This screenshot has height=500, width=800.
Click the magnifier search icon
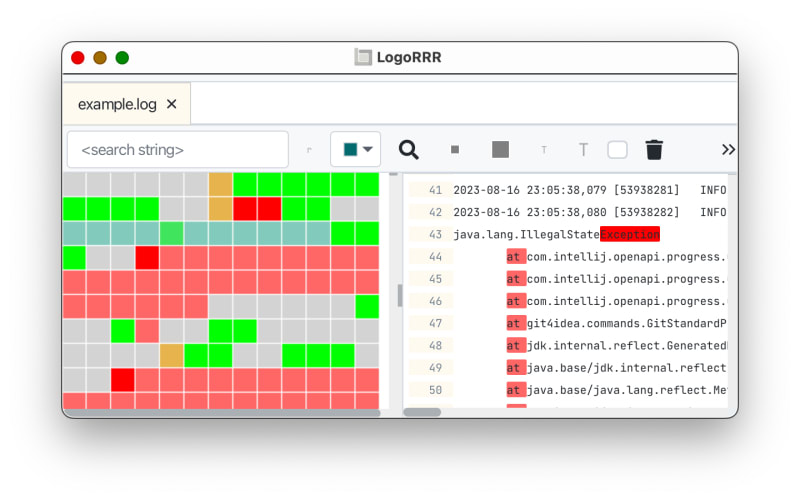point(408,150)
